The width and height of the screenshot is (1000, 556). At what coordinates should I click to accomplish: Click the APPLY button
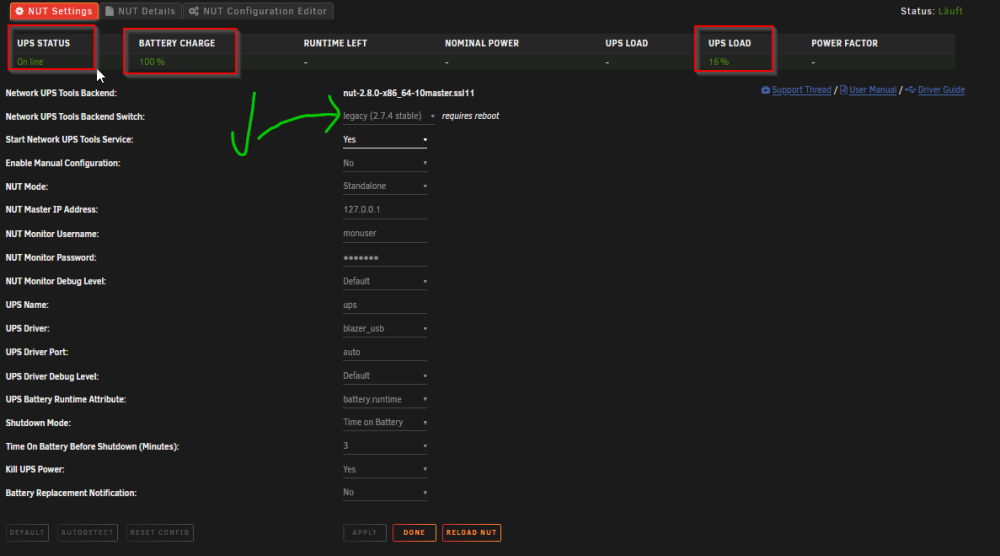coord(365,532)
